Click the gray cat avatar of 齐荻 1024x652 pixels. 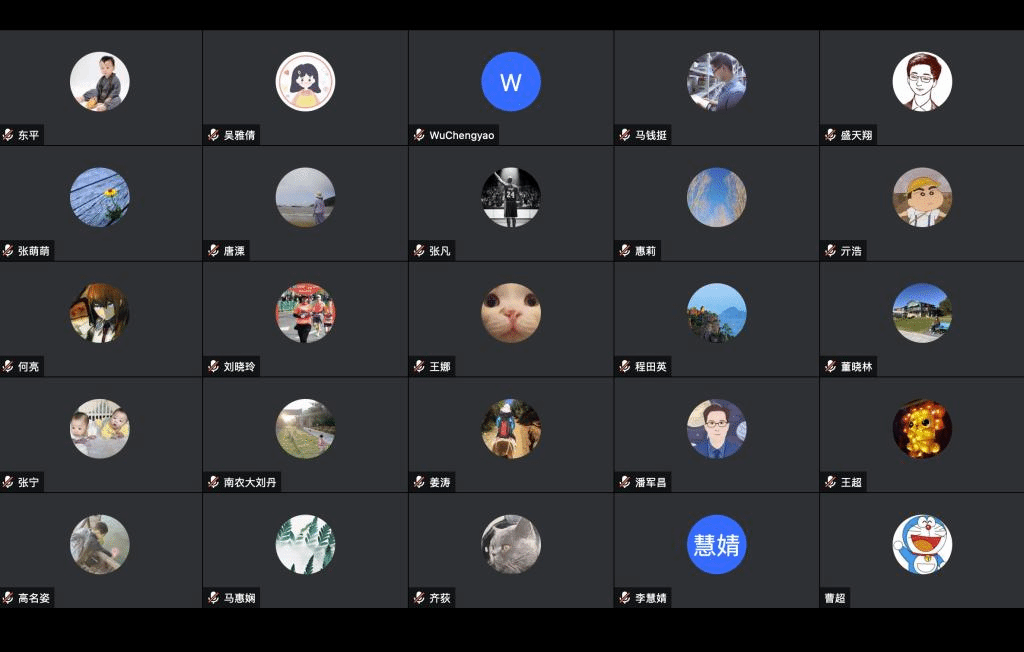point(511,544)
